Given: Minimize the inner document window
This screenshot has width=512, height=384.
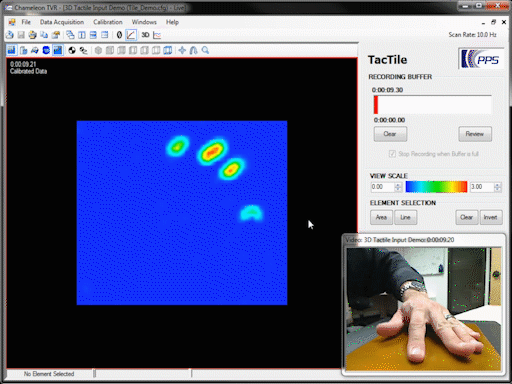Looking at the screenshot, I should pos(483,22).
